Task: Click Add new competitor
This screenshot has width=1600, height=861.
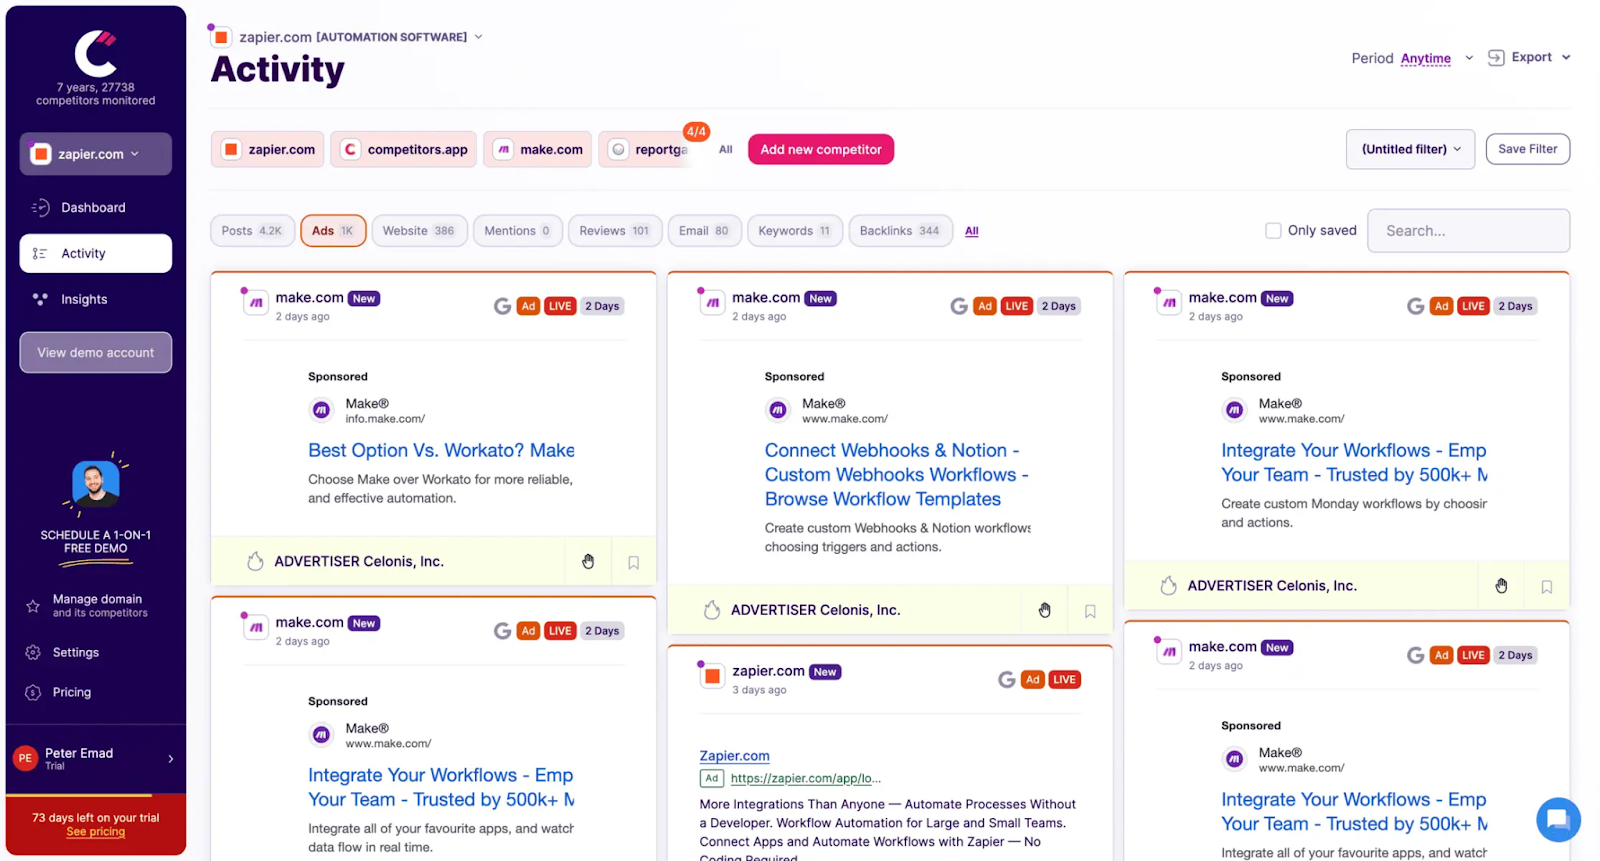Action: pos(821,149)
